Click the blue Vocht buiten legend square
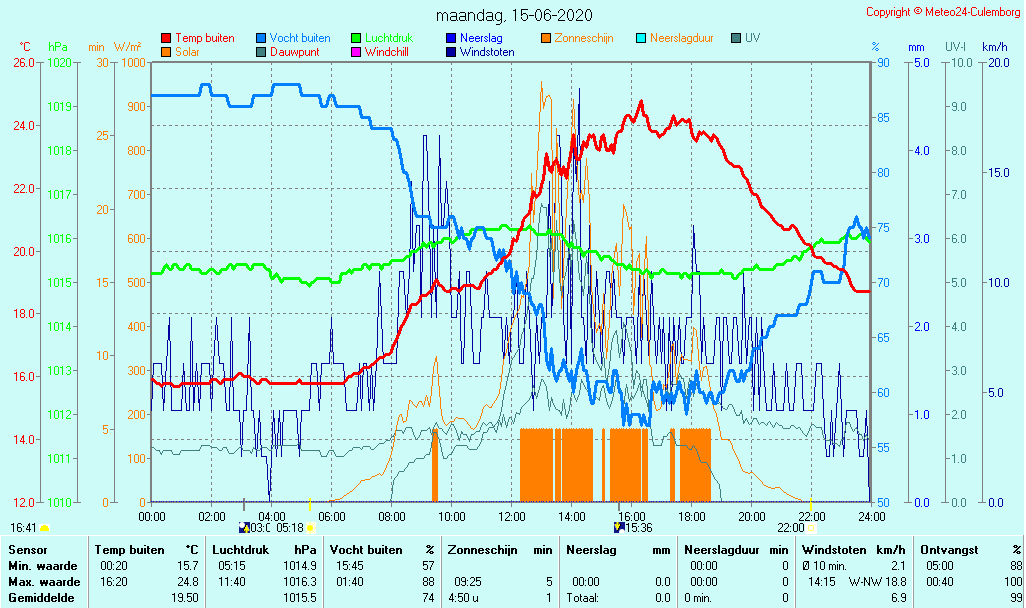1026x608 pixels. pos(261,38)
